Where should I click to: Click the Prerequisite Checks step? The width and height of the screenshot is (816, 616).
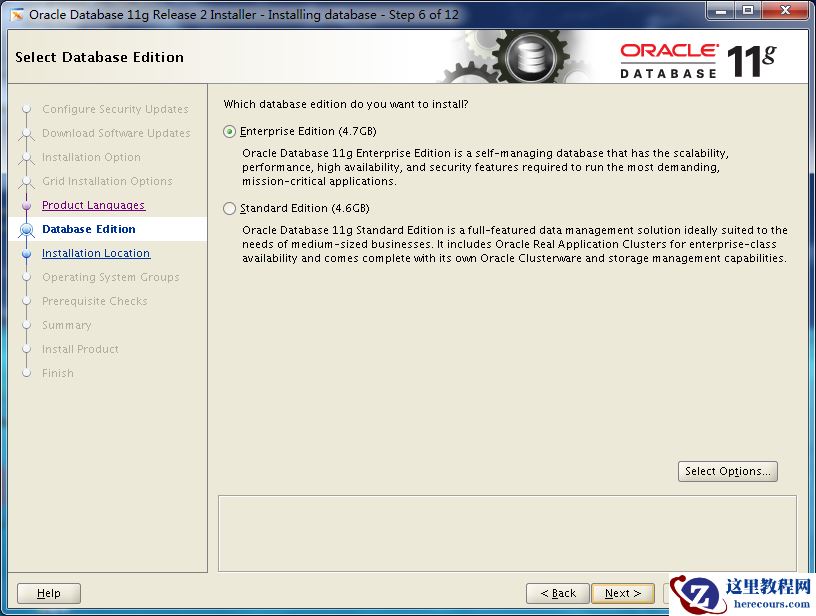coord(95,301)
